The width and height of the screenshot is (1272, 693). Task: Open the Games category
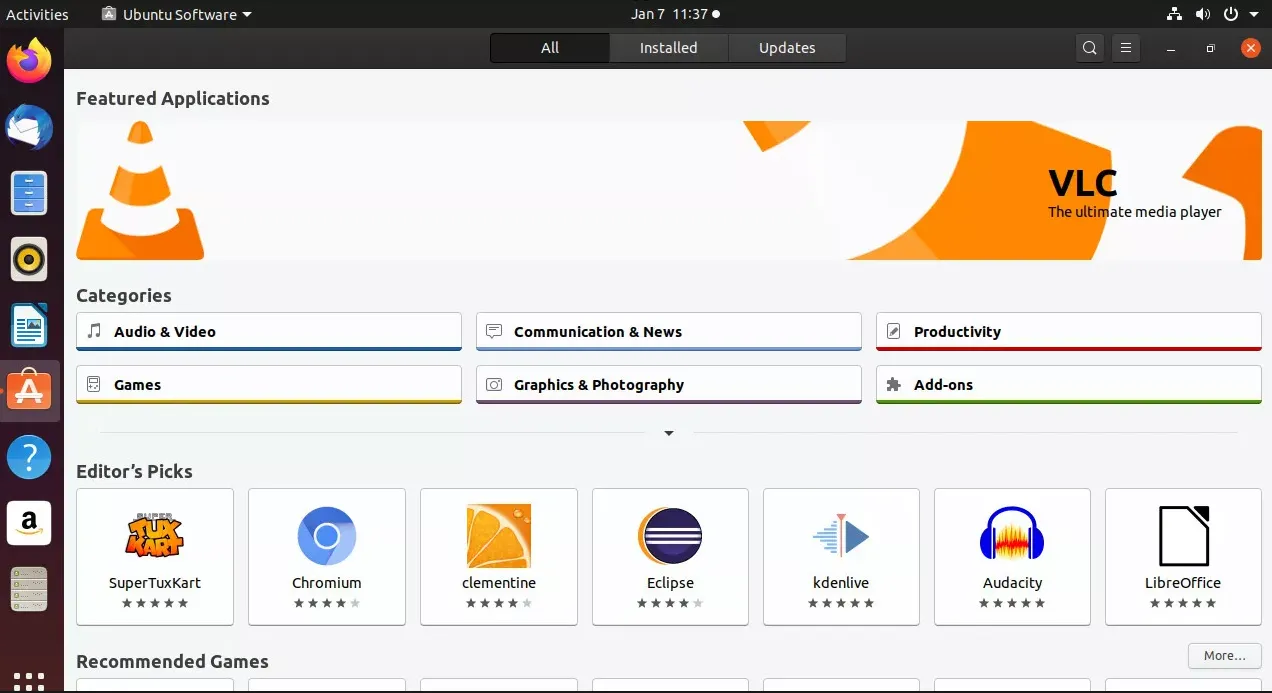269,385
